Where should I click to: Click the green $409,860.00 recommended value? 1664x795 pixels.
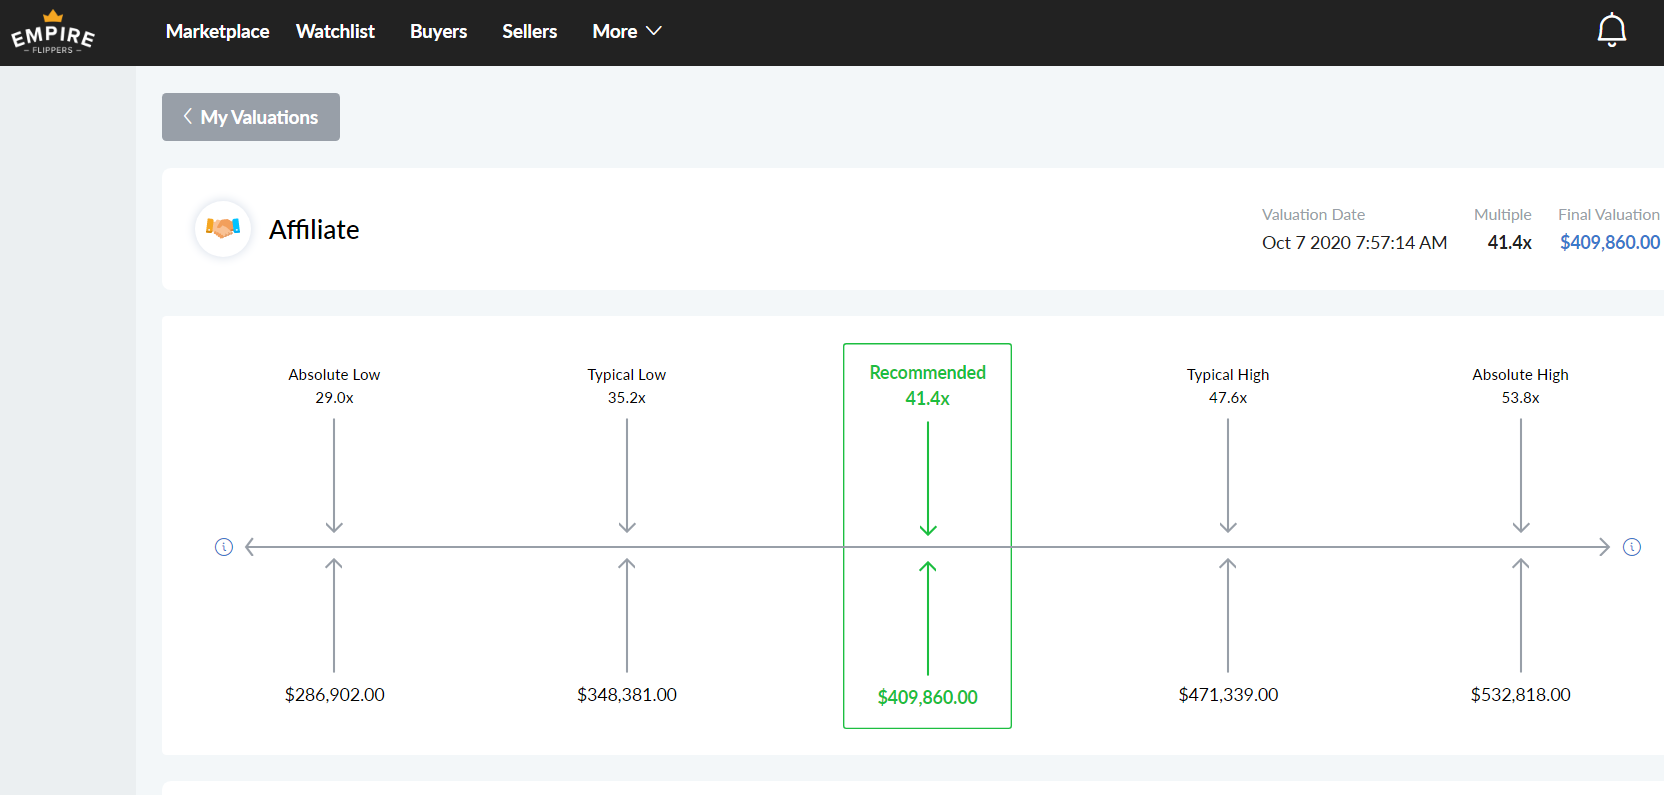pyautogui.click(x=927, y=697)
